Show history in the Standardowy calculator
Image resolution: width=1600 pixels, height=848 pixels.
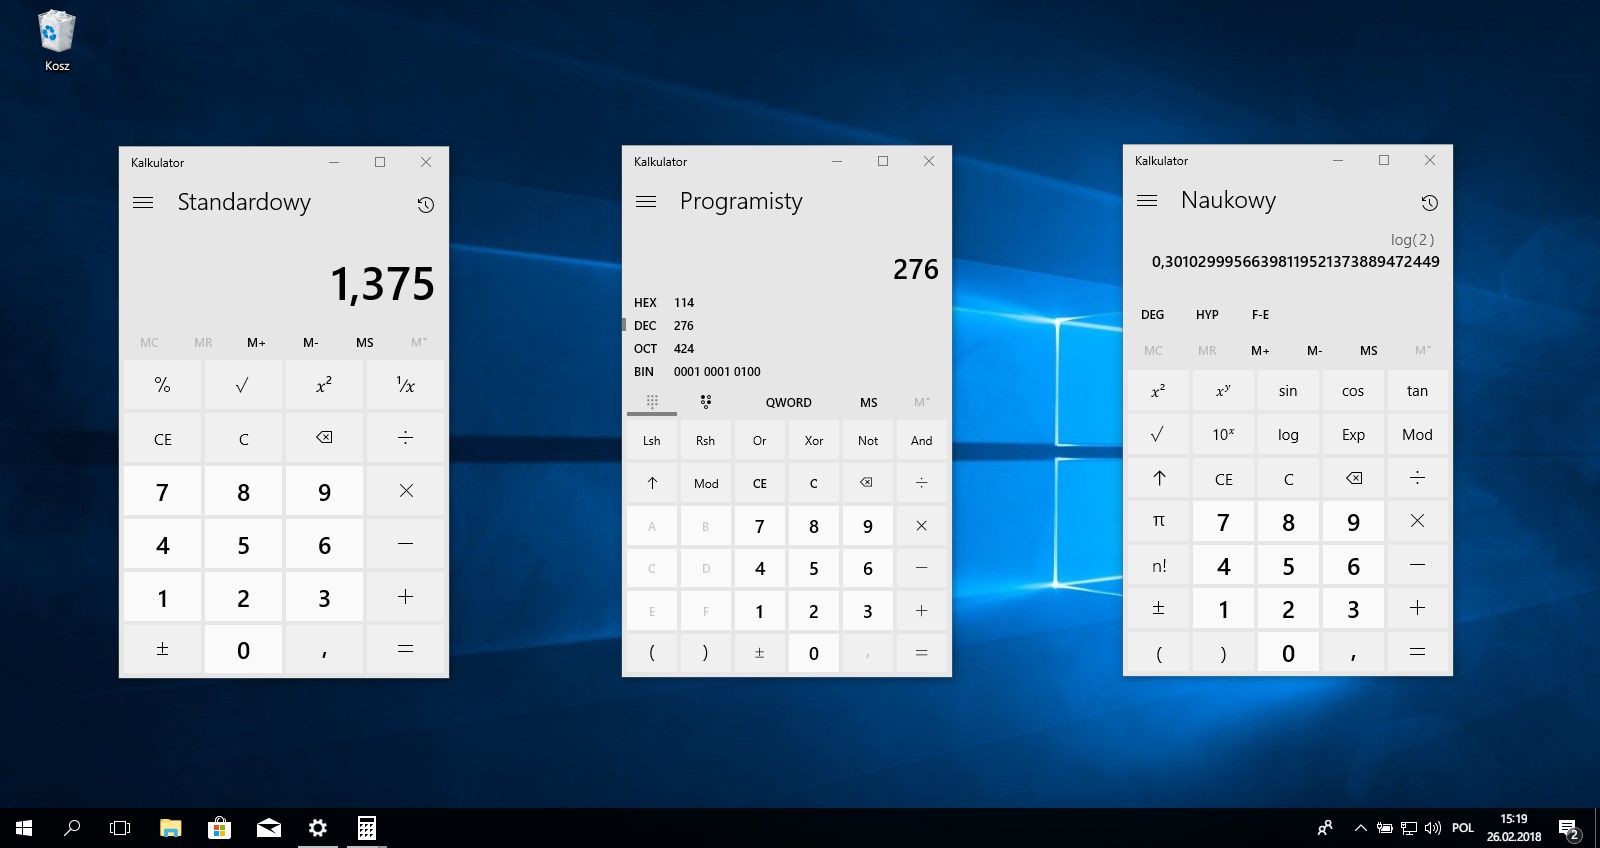pyautogui.click(x=426, y=205)
